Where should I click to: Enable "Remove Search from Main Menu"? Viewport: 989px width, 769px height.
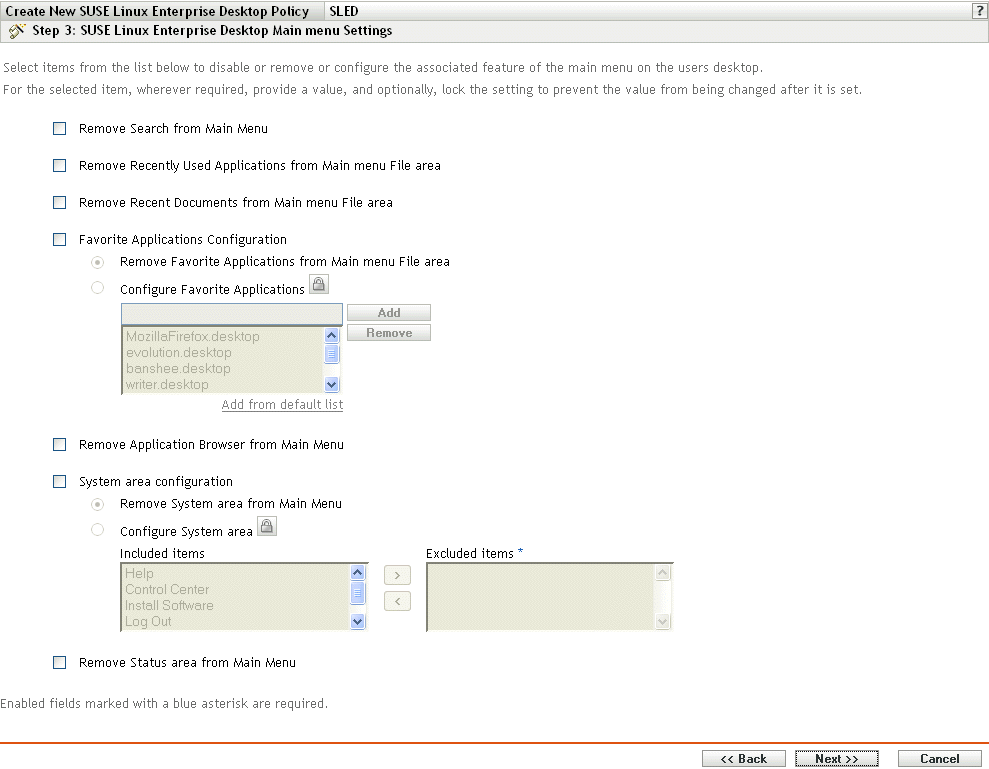tap(59, 128)
